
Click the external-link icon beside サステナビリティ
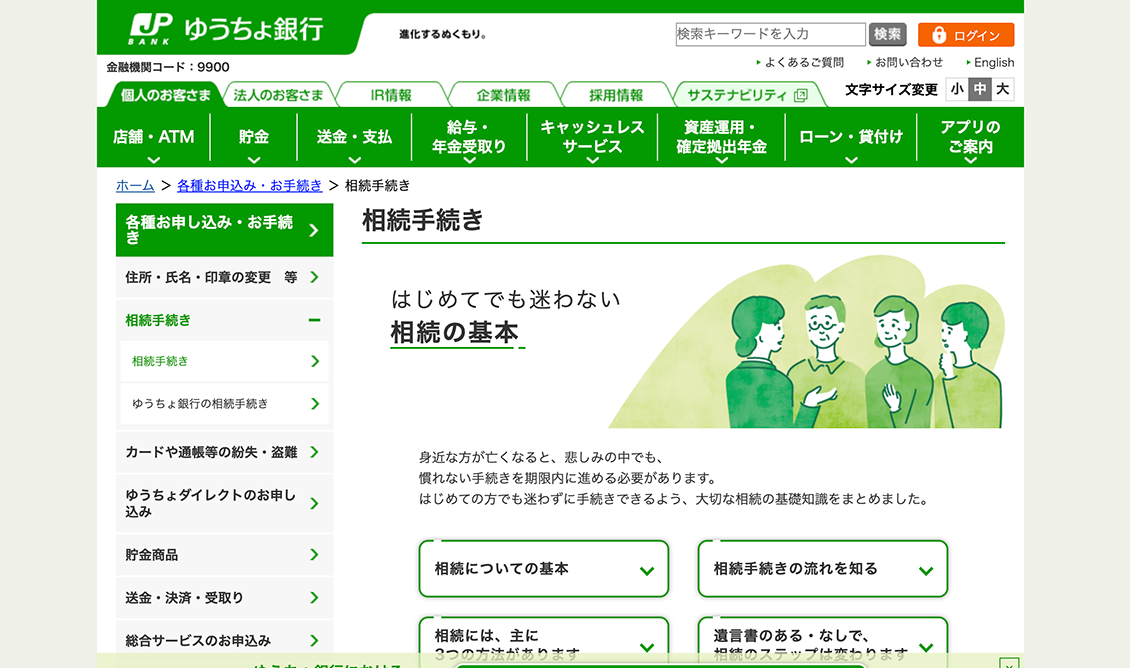tap(800, 95)
